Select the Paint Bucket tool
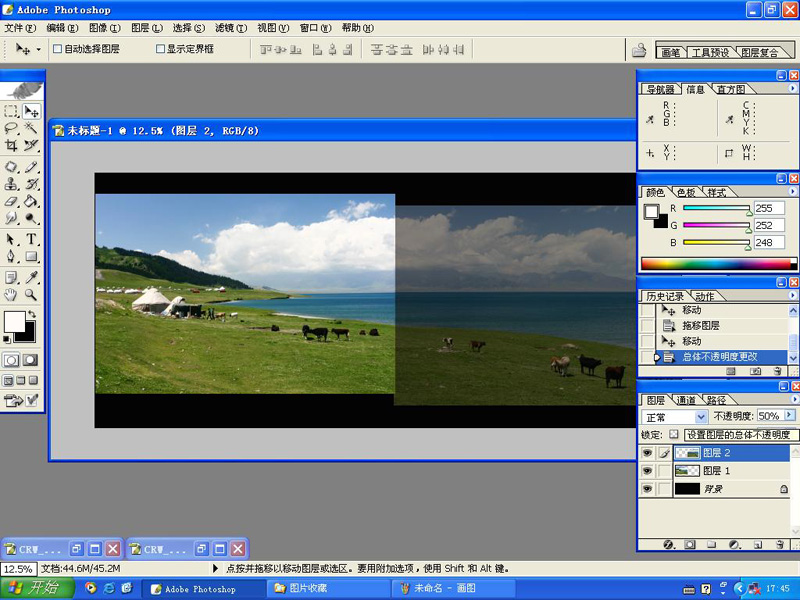The height and width of the screenshot is (600, 800). (x=32, y=201)
